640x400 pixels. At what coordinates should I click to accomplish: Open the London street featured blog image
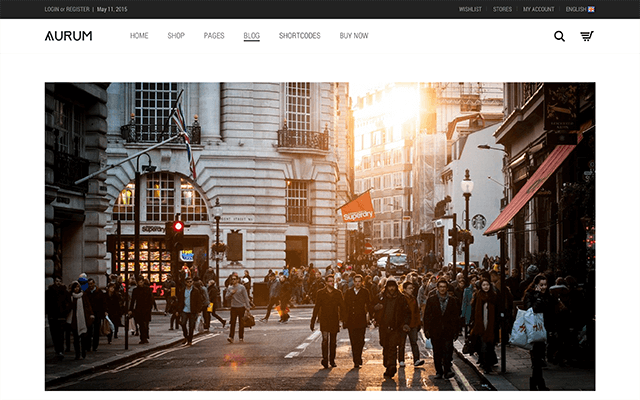[320, 236]
